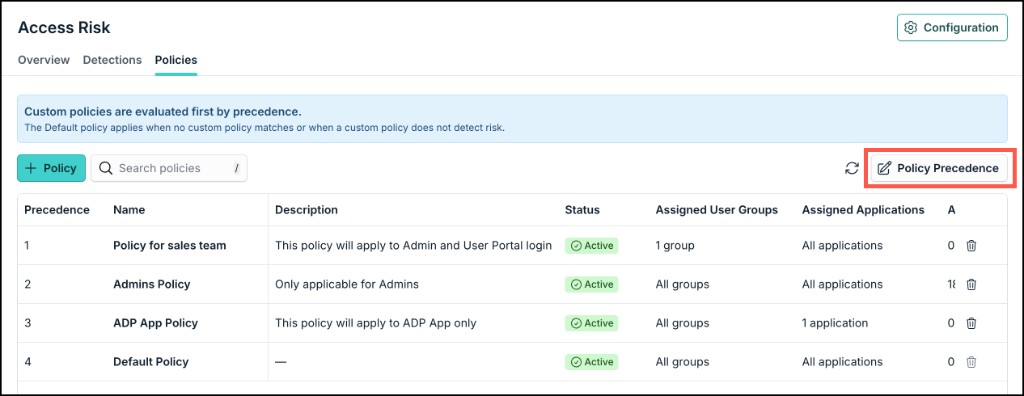Click the Access Risk page title
The image size is (1024, 396).
tap(64, 27)
